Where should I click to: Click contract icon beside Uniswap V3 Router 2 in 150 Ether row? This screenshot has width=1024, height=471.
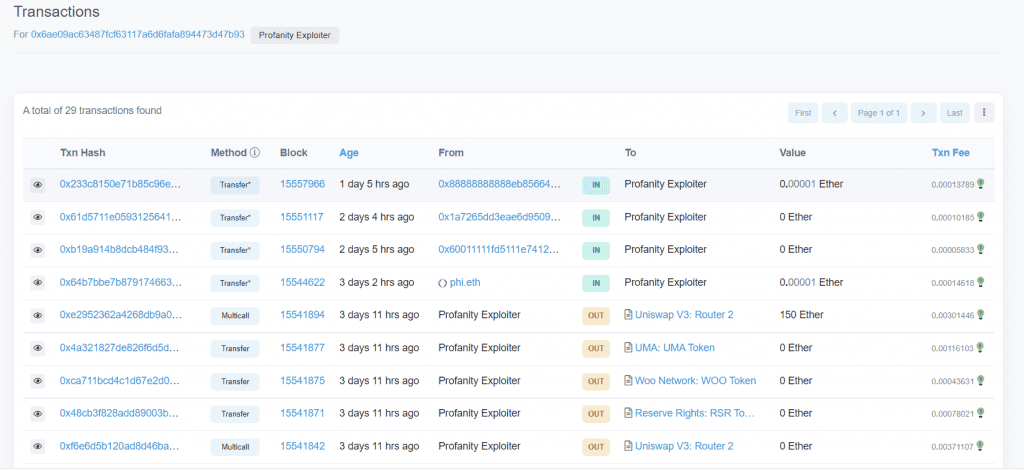coord(628,315)
